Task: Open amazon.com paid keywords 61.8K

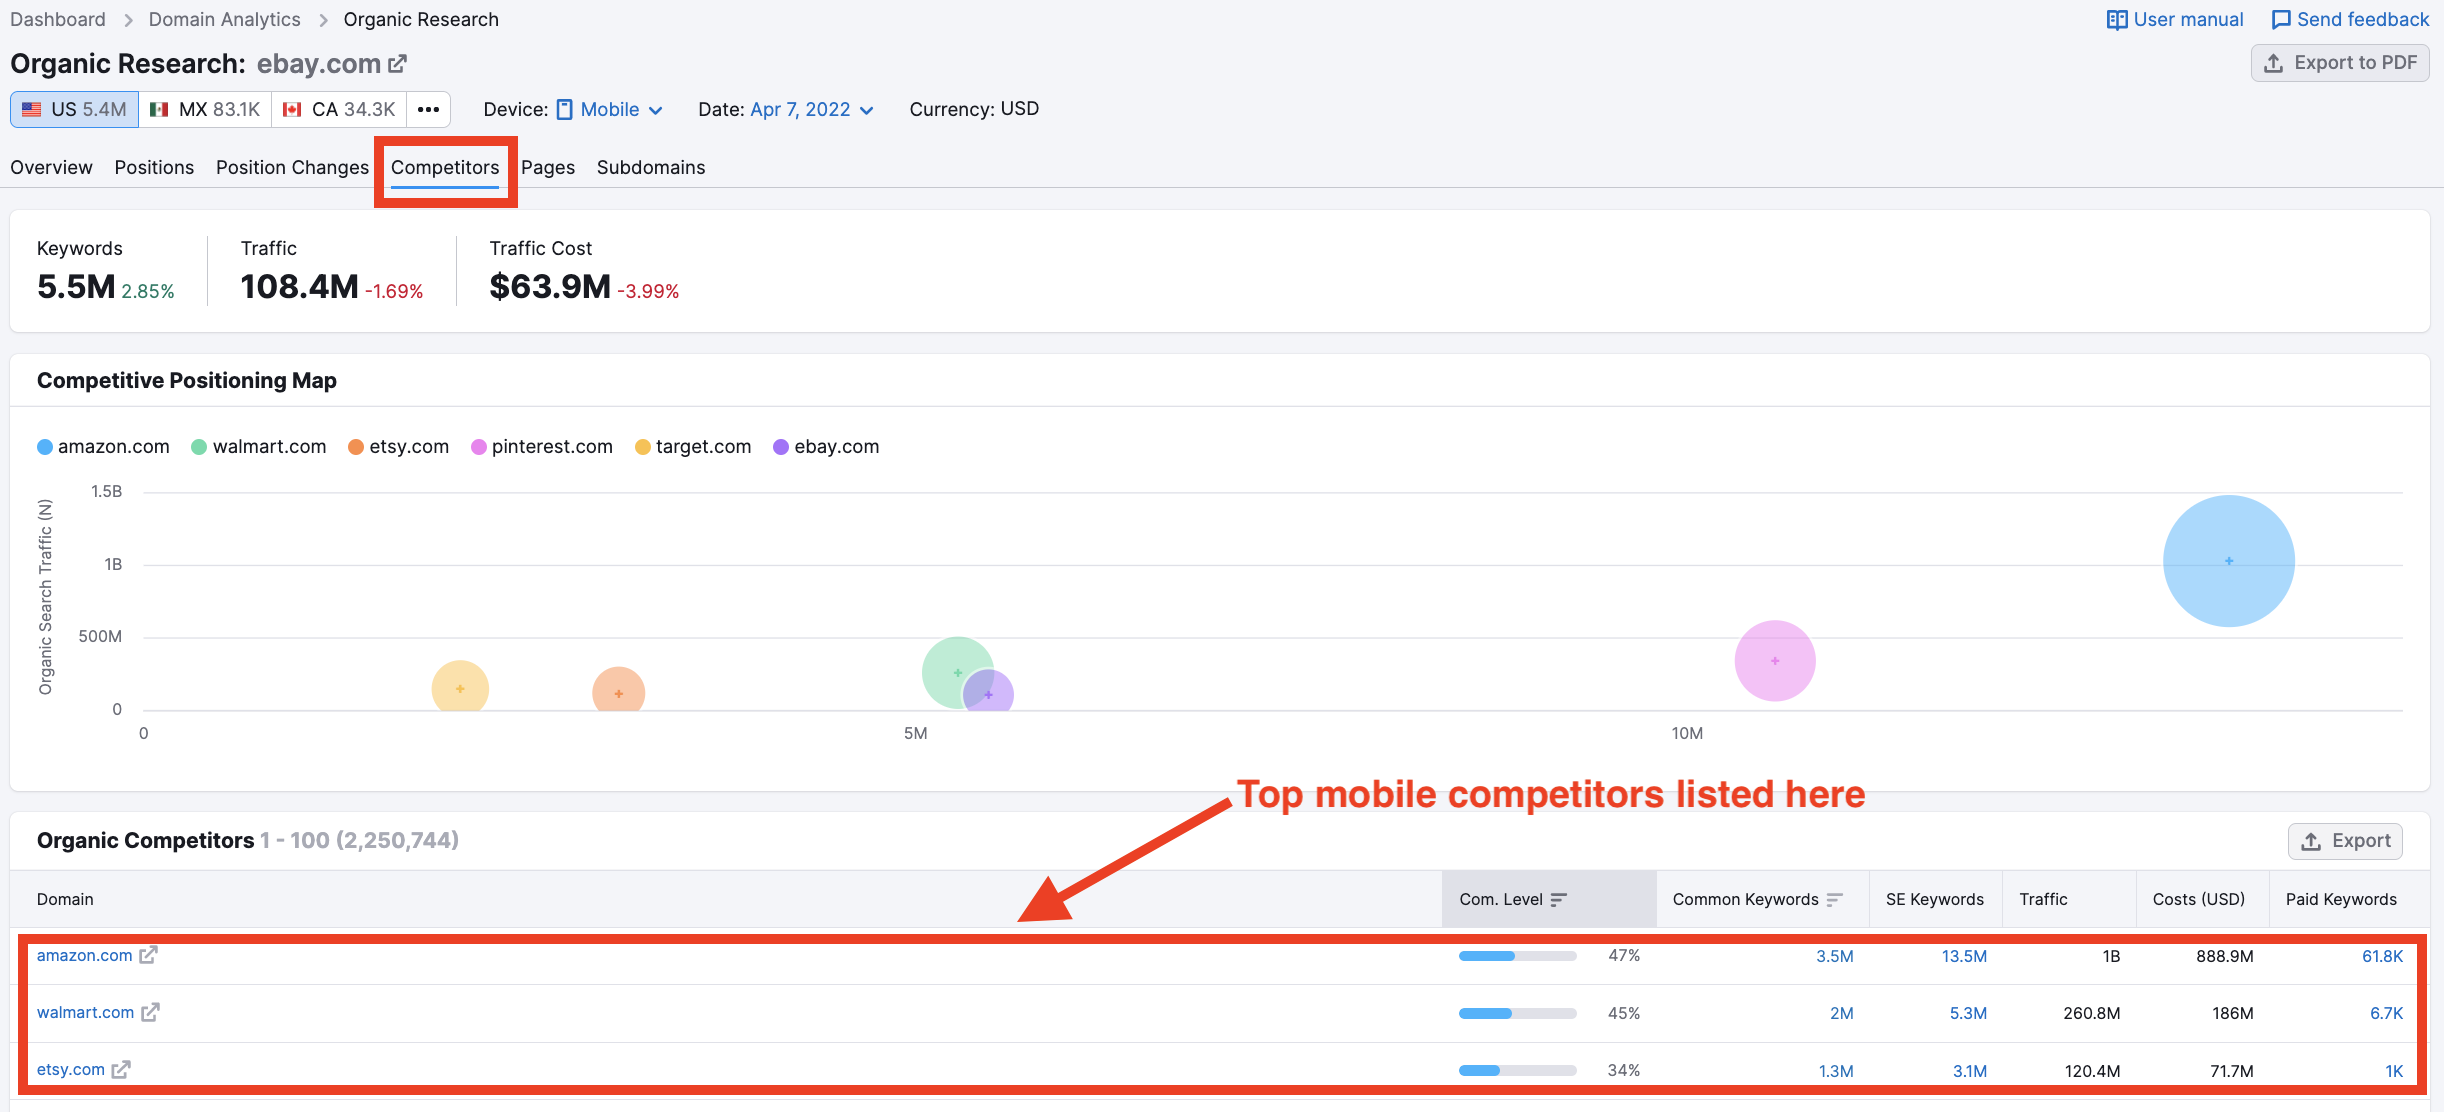Action: coord(2382,956)
